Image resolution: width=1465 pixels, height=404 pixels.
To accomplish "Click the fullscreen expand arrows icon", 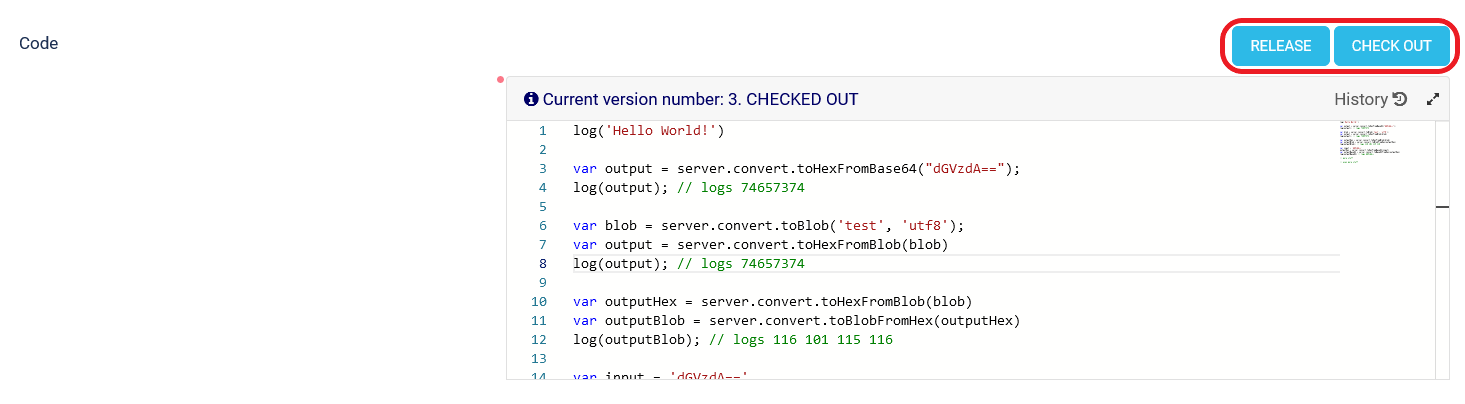I will (1433, 99).
